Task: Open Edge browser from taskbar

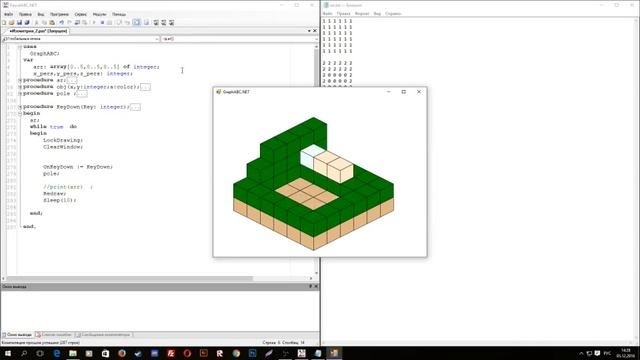Action: tap(56, 353)
